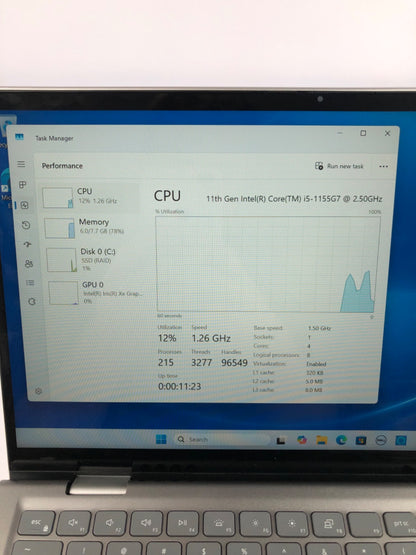Open the Users page icon
Screen dimensions: 416x555
click(29, 264)
